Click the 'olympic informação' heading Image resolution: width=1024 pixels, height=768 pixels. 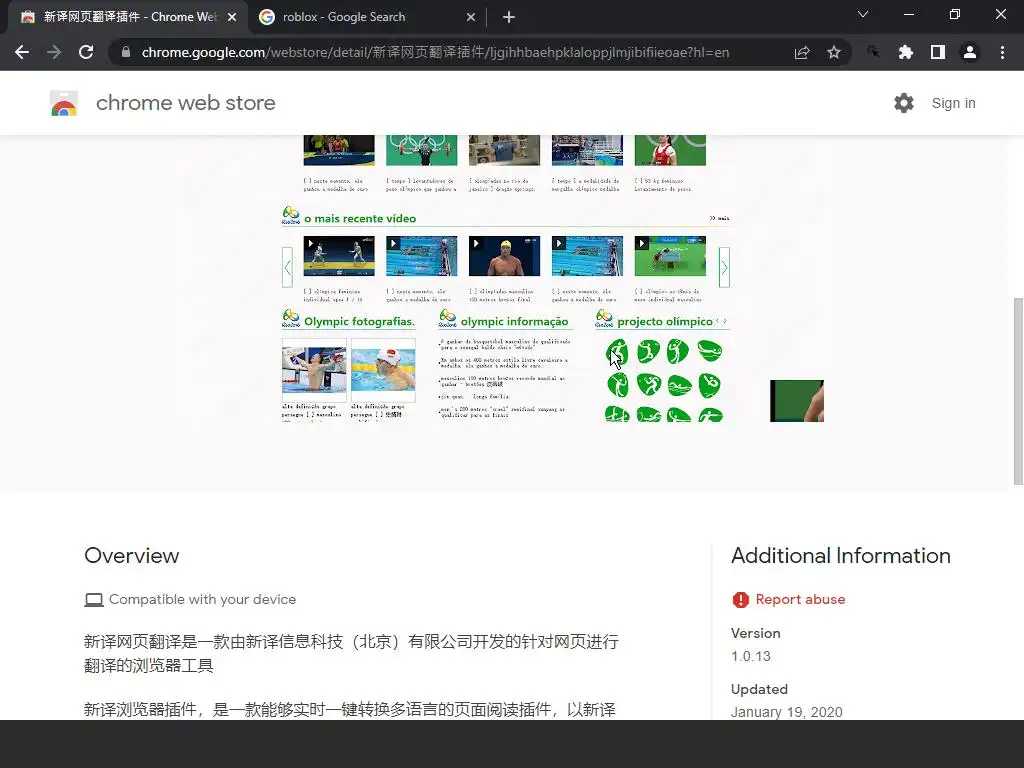515,321
